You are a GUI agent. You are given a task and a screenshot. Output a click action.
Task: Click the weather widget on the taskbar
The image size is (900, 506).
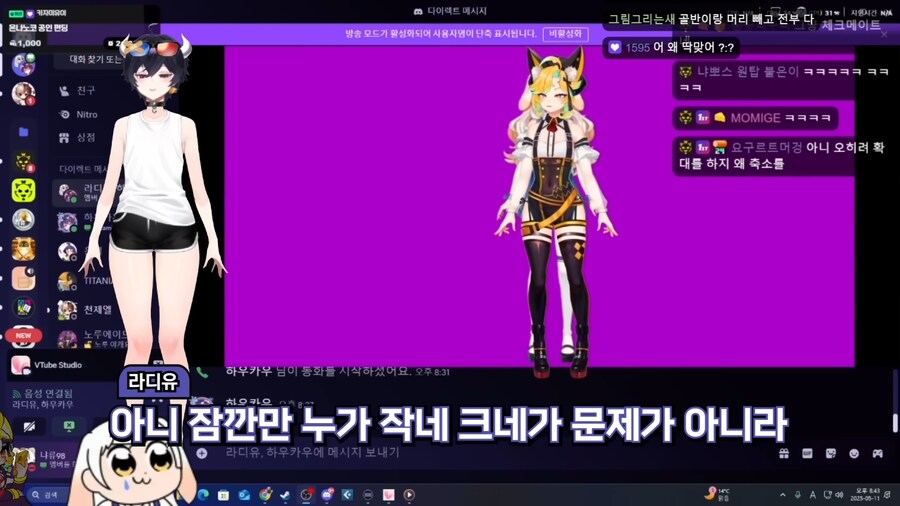coord(718,495)
